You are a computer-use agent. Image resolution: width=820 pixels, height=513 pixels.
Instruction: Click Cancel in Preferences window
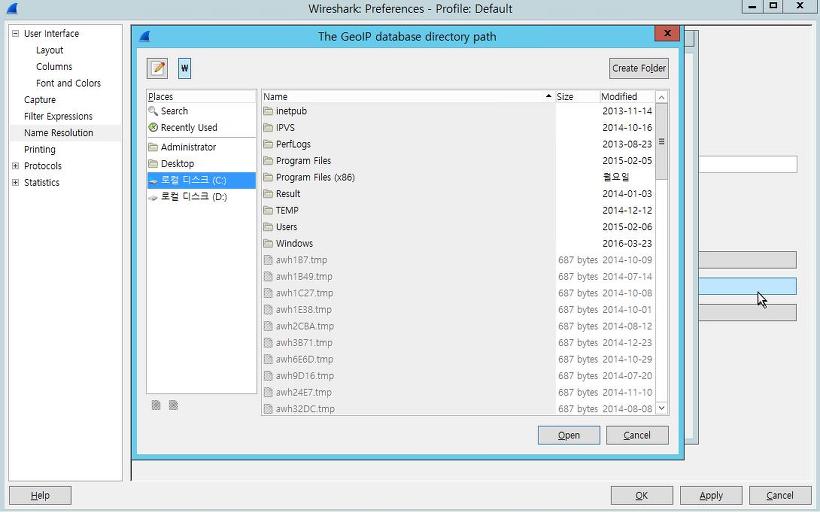[x=780, y=495]
